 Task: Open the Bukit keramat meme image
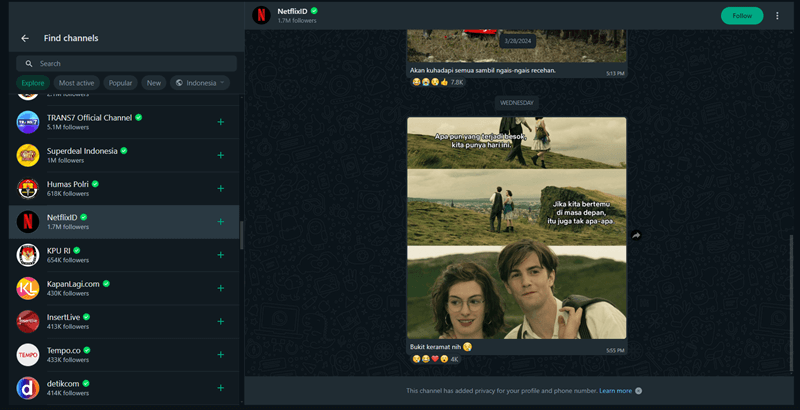(516, 227)
